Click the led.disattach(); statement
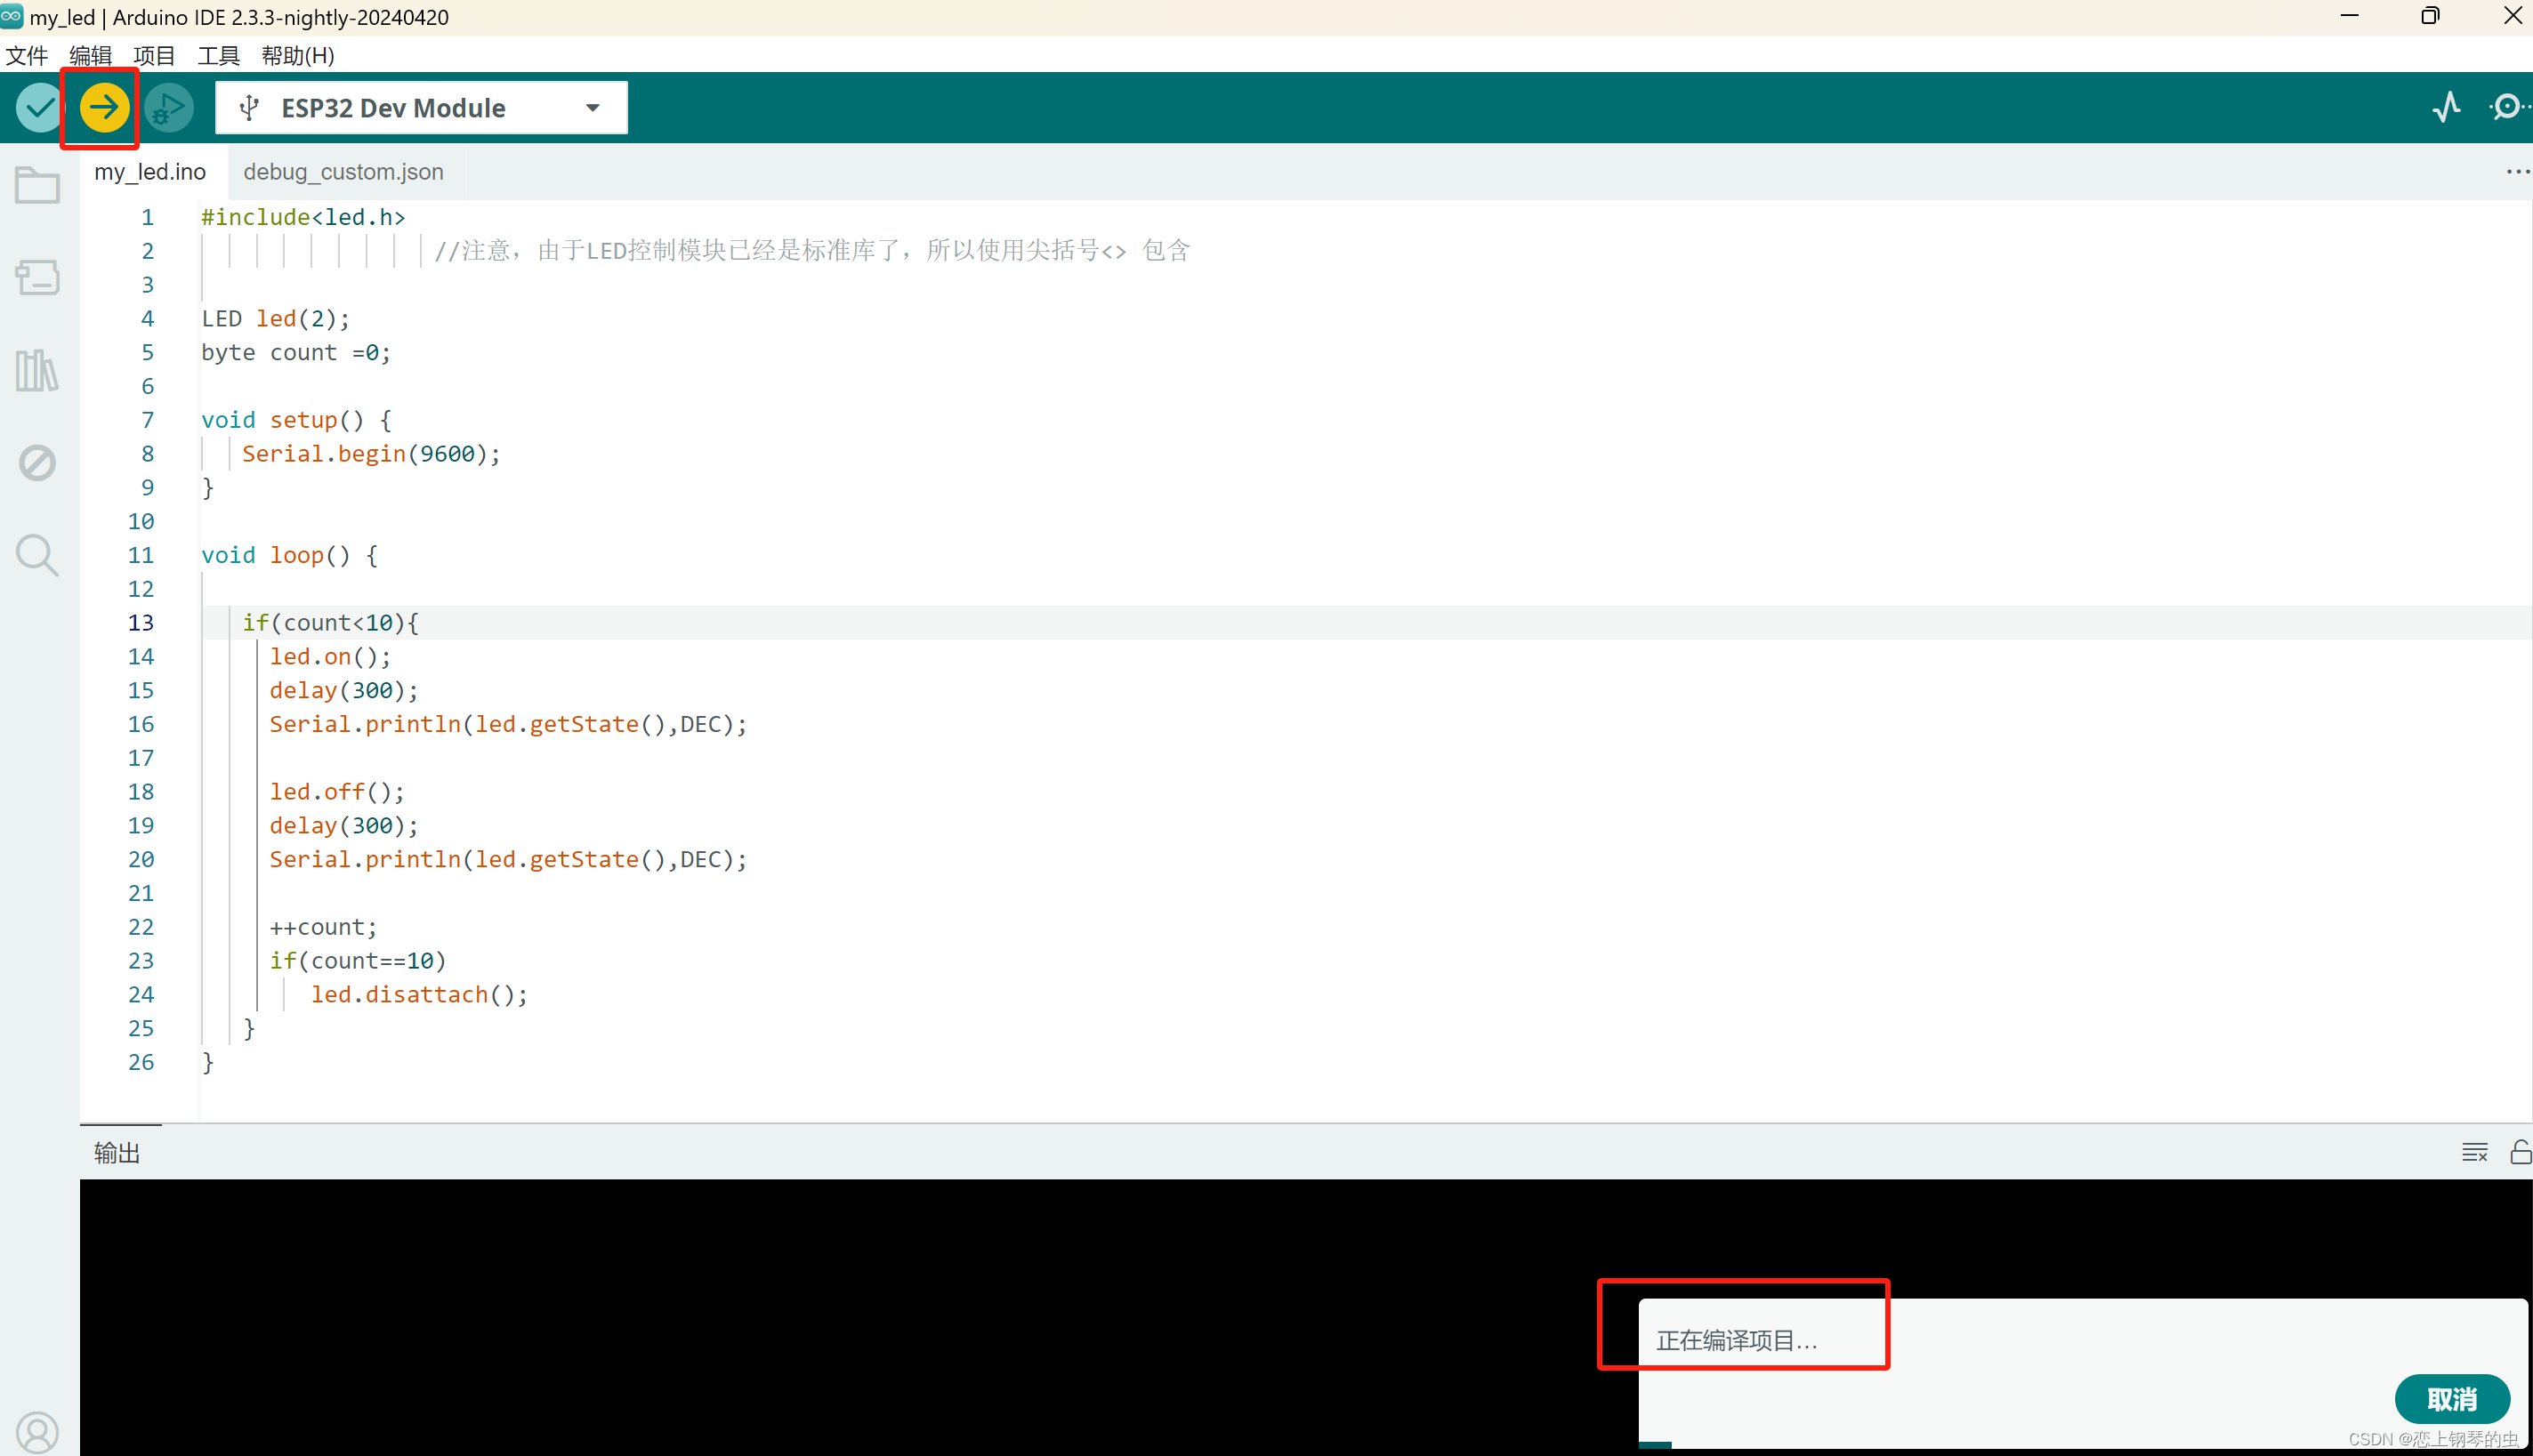 419,995
